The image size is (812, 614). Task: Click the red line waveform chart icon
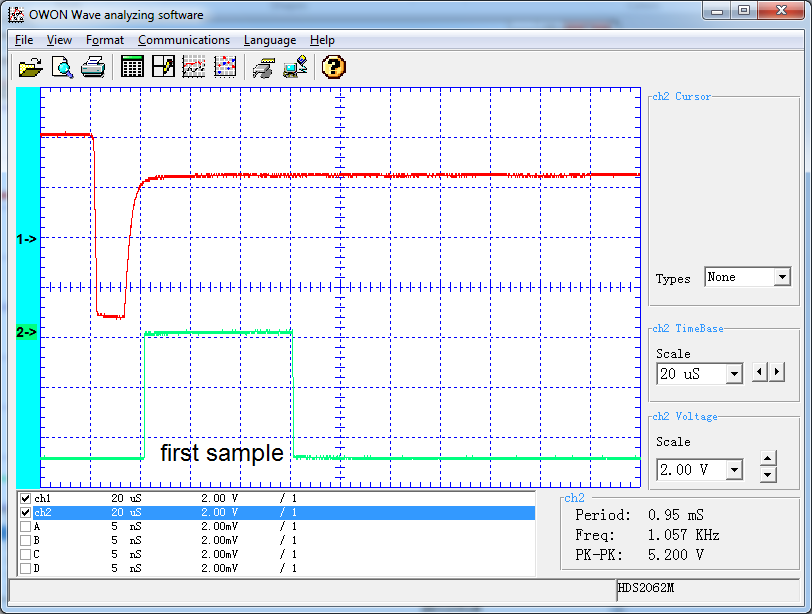pyautogui.click(x=194, y=67)
